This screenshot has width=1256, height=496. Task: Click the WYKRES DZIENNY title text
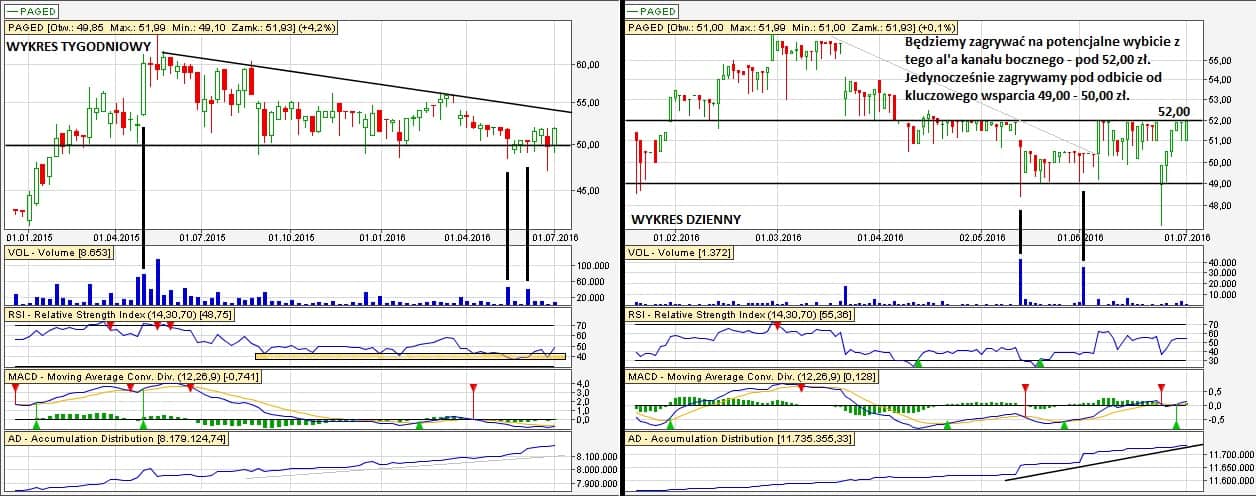point(687,219)
